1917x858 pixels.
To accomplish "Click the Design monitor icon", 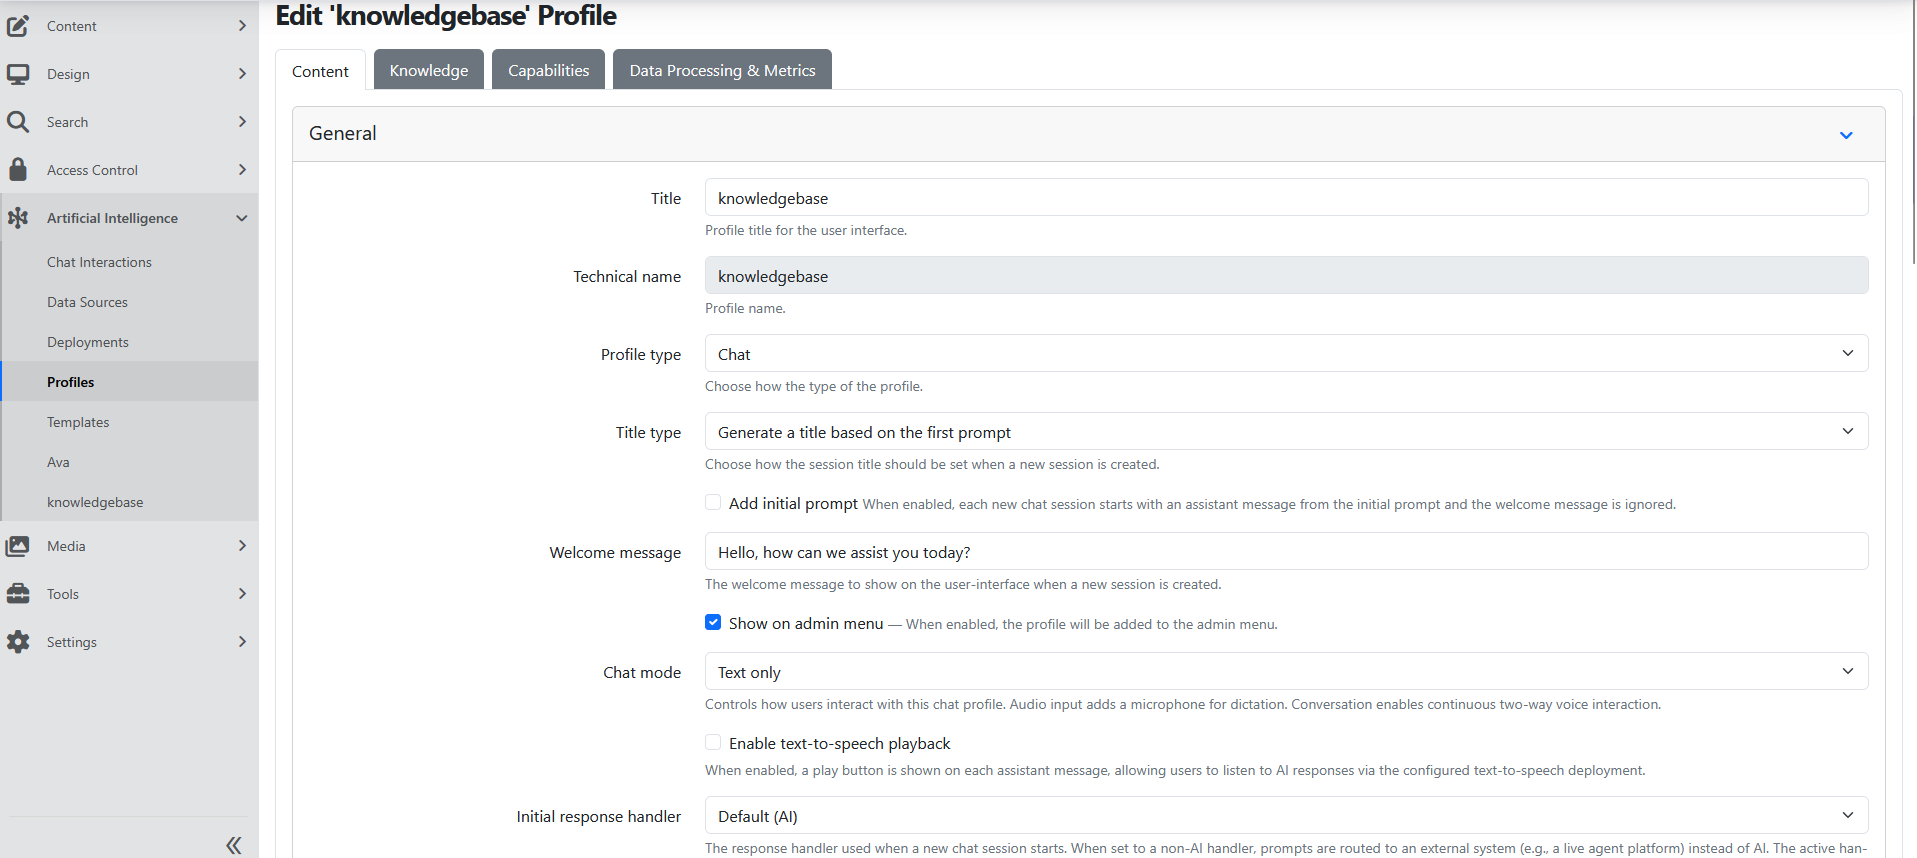I will click(18, 74).
